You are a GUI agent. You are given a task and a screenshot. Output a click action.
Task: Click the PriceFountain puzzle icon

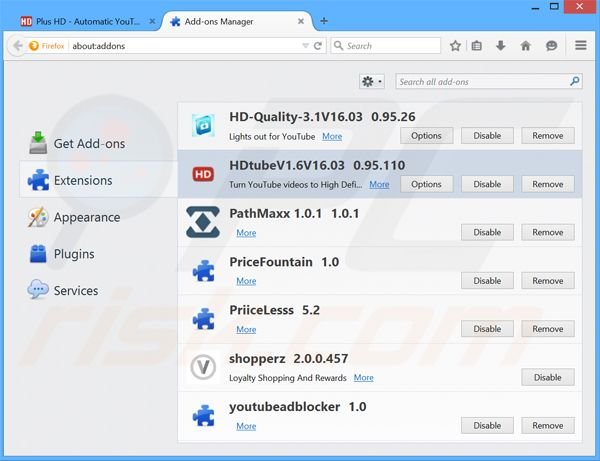pyautogui.click(x=203, y=271)
